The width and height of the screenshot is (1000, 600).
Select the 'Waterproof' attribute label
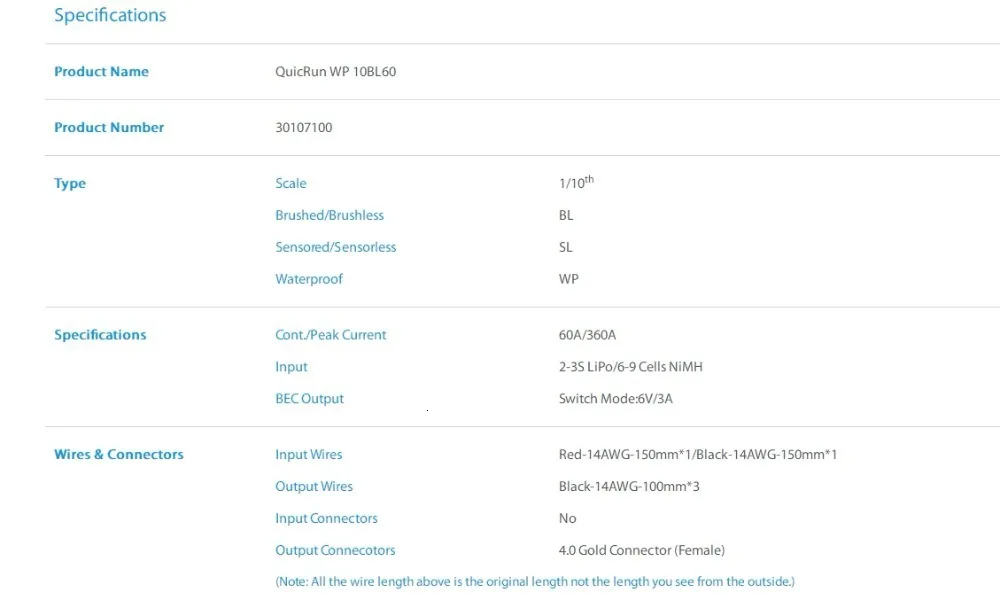309,279
